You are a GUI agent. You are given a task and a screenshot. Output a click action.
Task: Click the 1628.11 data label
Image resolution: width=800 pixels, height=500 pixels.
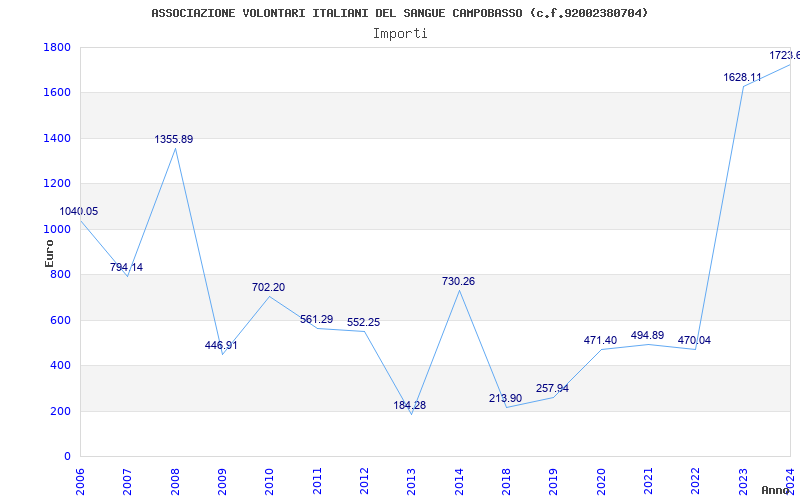coord(742,78)
